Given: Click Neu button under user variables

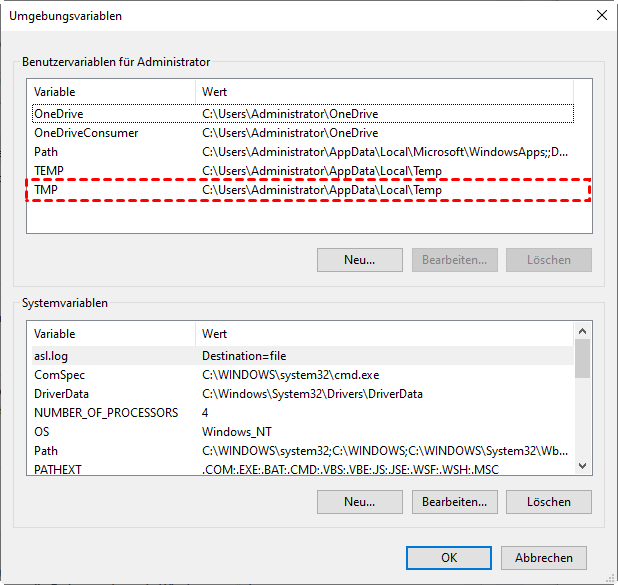Looking at the screenshot, I should tap(360, 260).
